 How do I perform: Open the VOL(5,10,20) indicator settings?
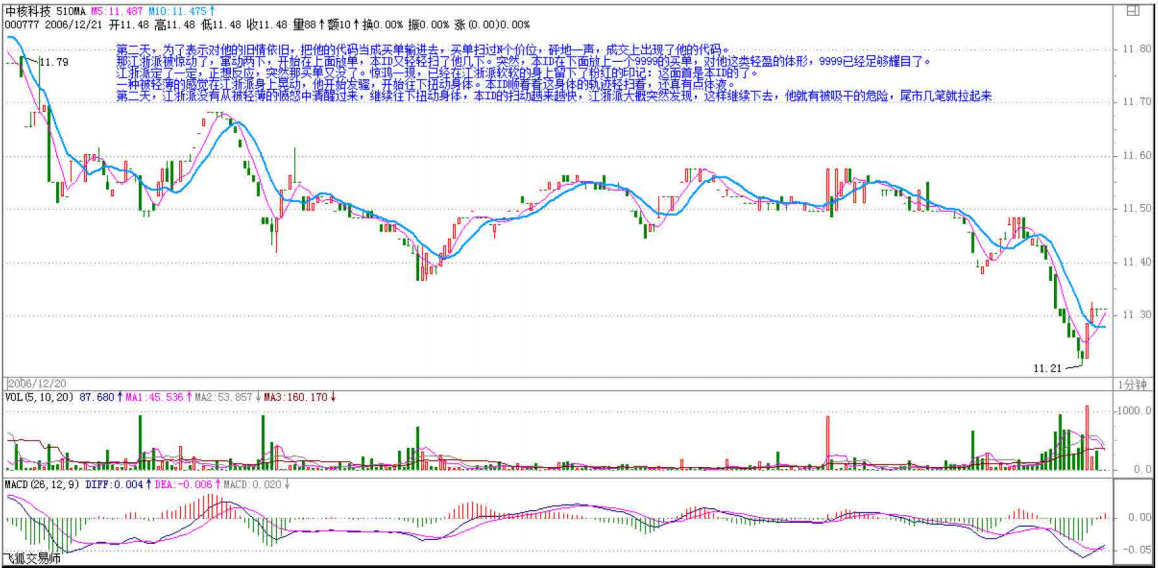click(x=38, y=397)
